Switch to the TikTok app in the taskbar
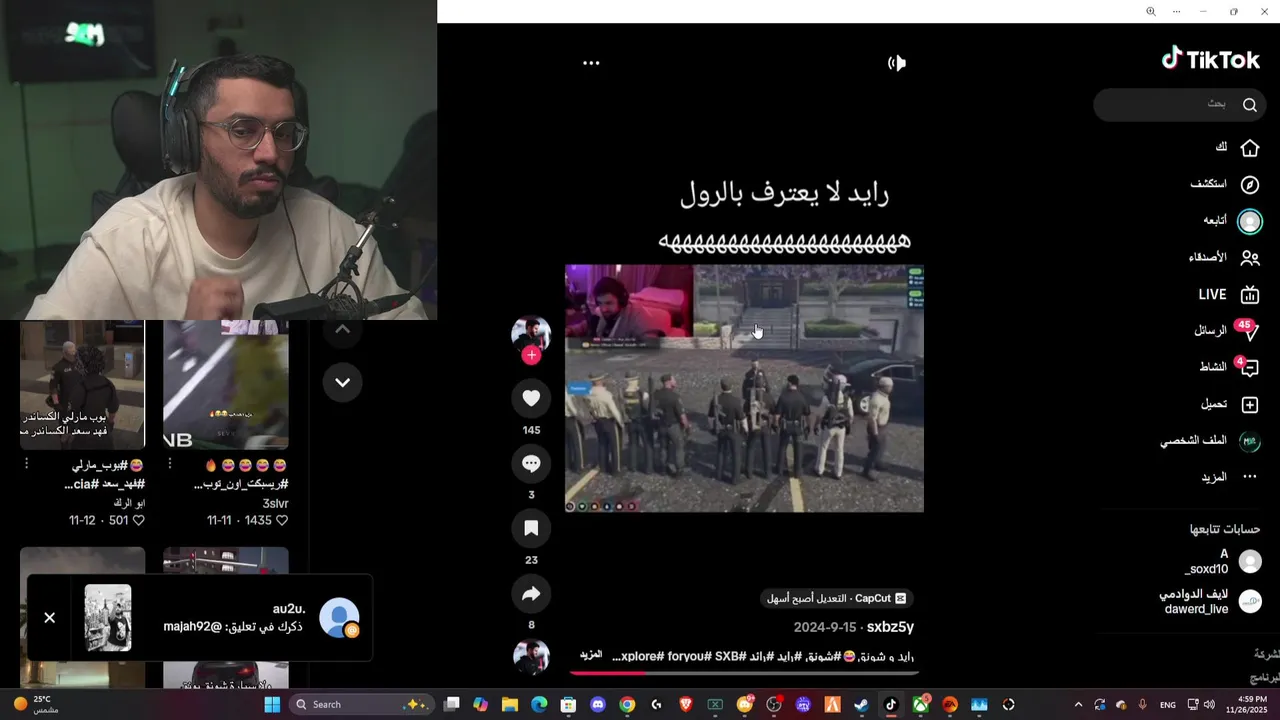This screenshot has width=1280, height=720. [x=891, y=704]
